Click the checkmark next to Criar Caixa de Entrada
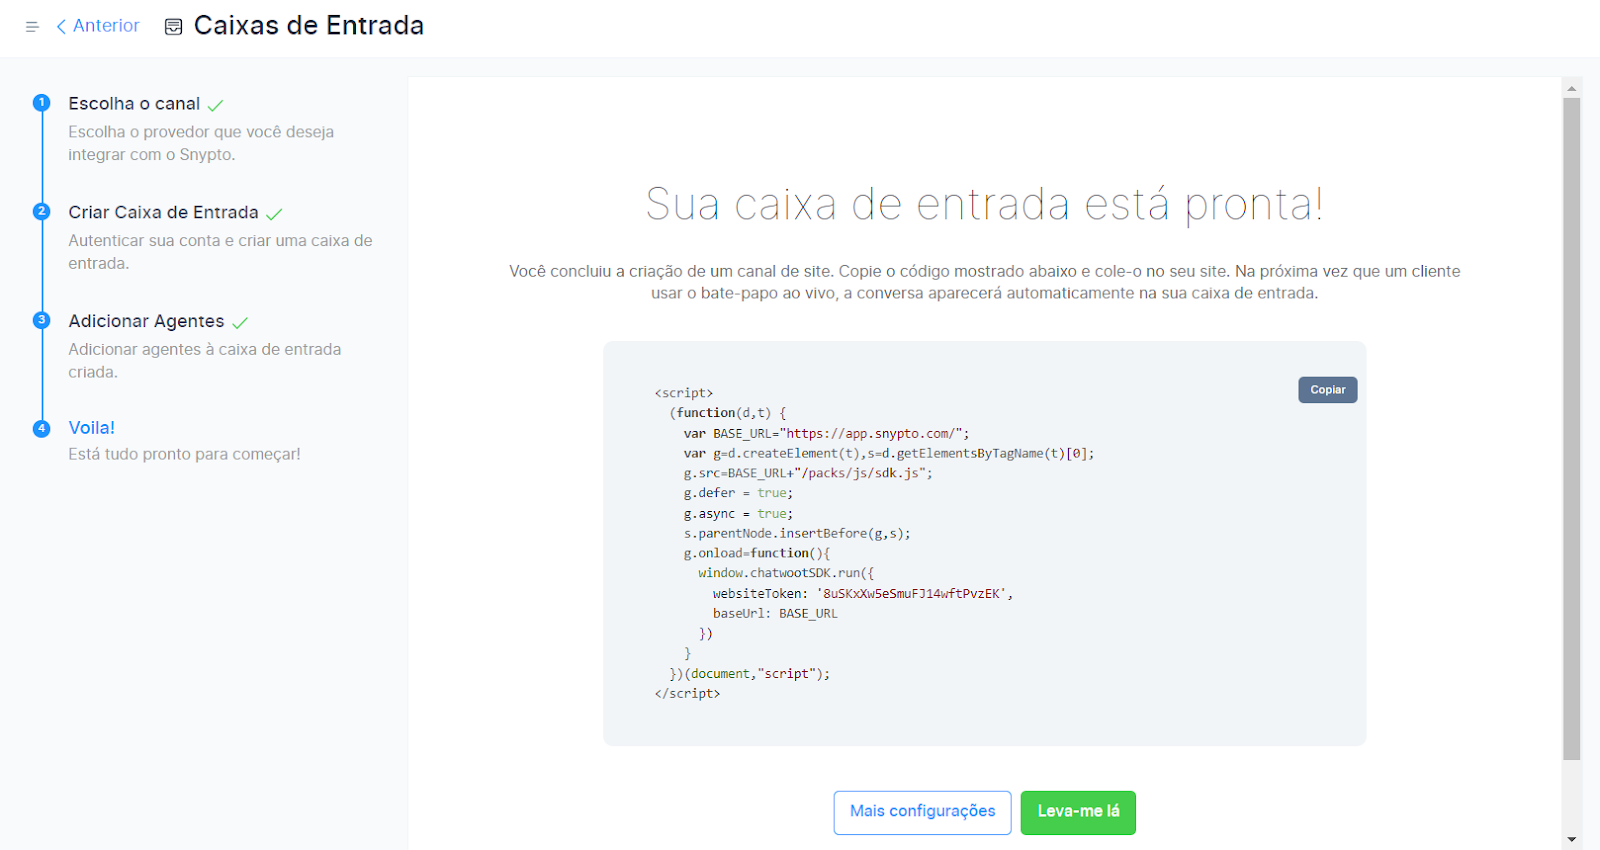 (x=274, y=214)
